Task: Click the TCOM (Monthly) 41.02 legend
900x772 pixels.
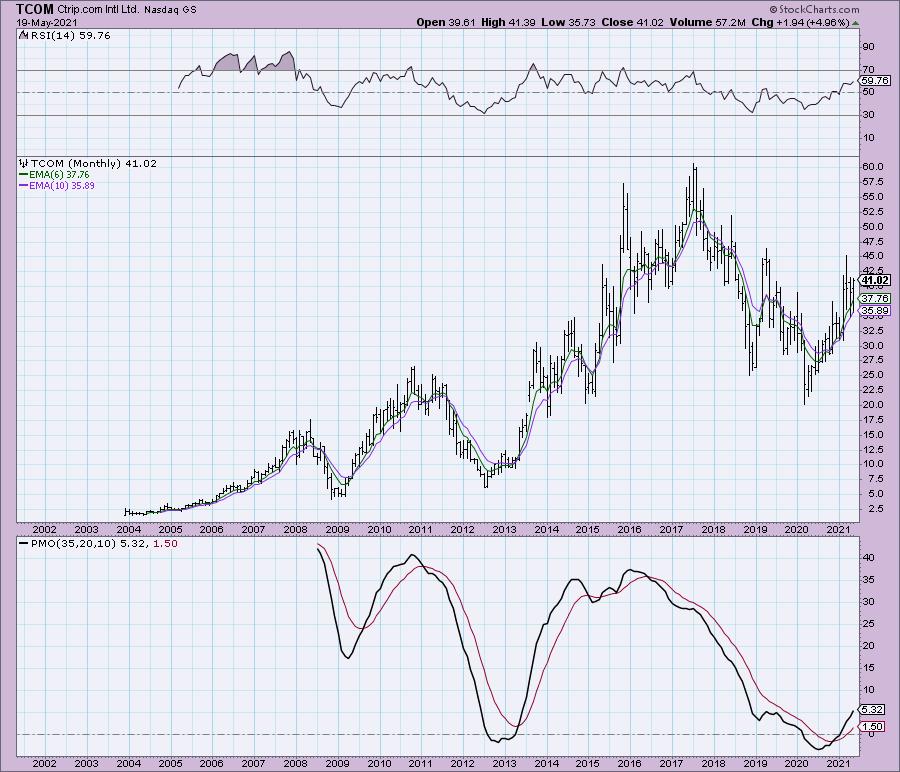Action: coord(94,164)
